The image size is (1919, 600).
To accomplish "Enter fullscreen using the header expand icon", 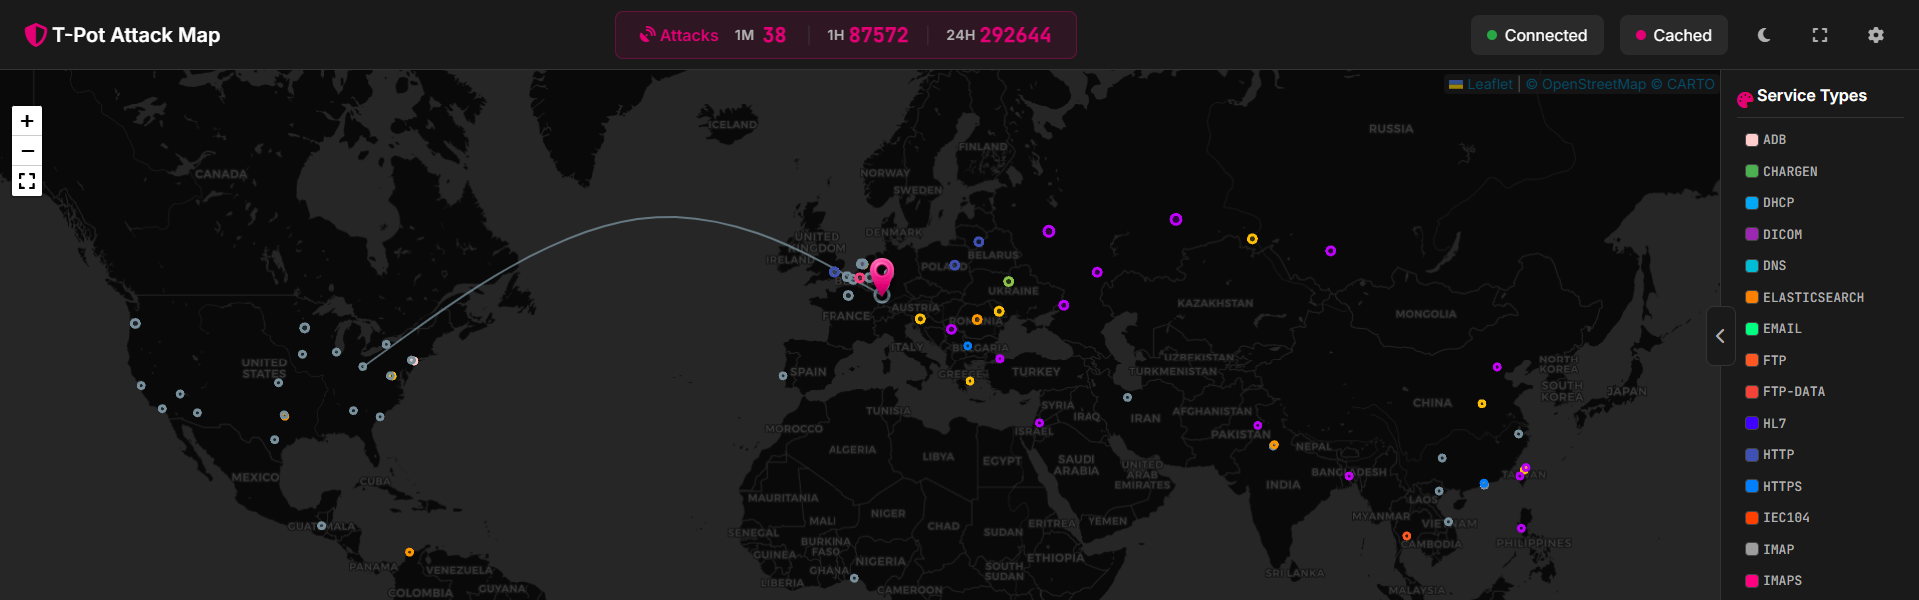I will point(1820,35).
